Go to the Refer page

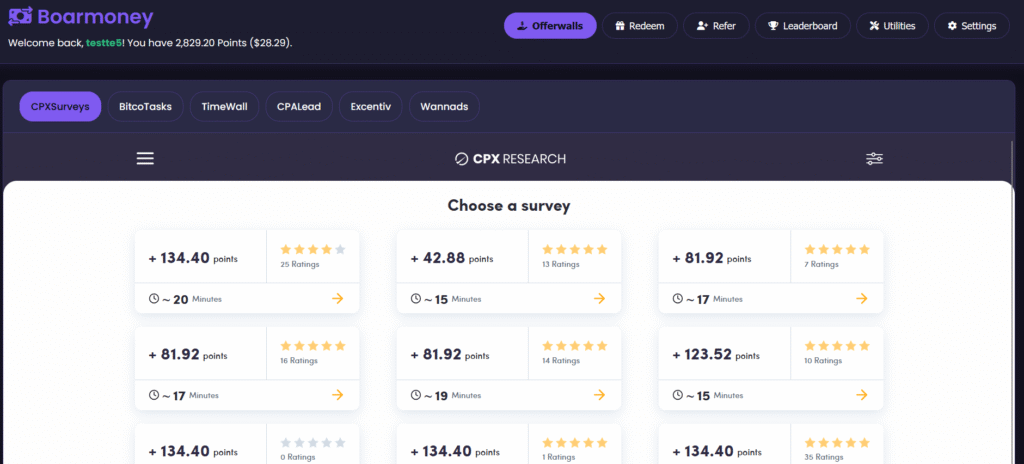(716, 26)
